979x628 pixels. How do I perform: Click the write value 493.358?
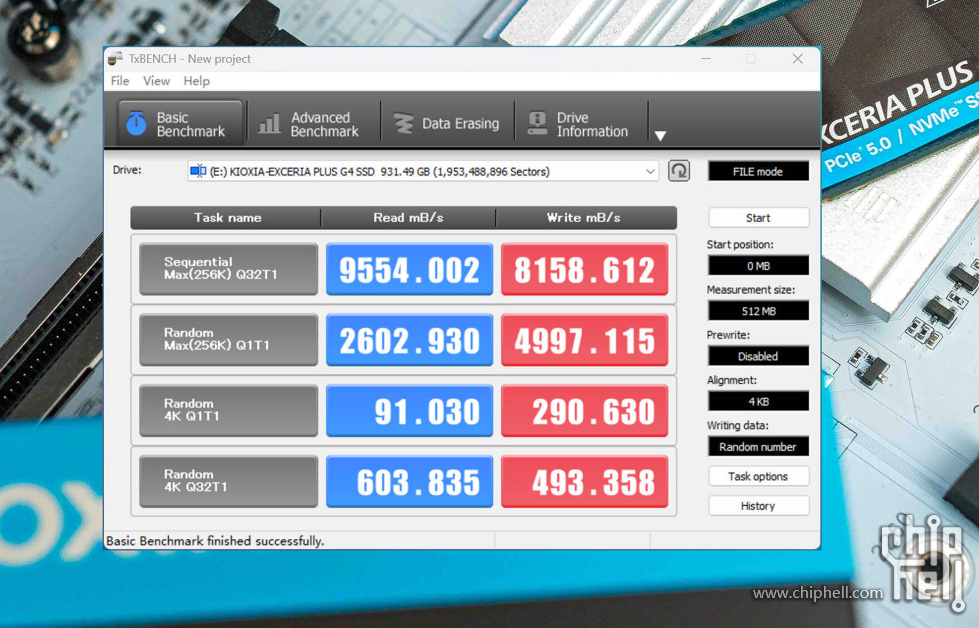point(584,481)
